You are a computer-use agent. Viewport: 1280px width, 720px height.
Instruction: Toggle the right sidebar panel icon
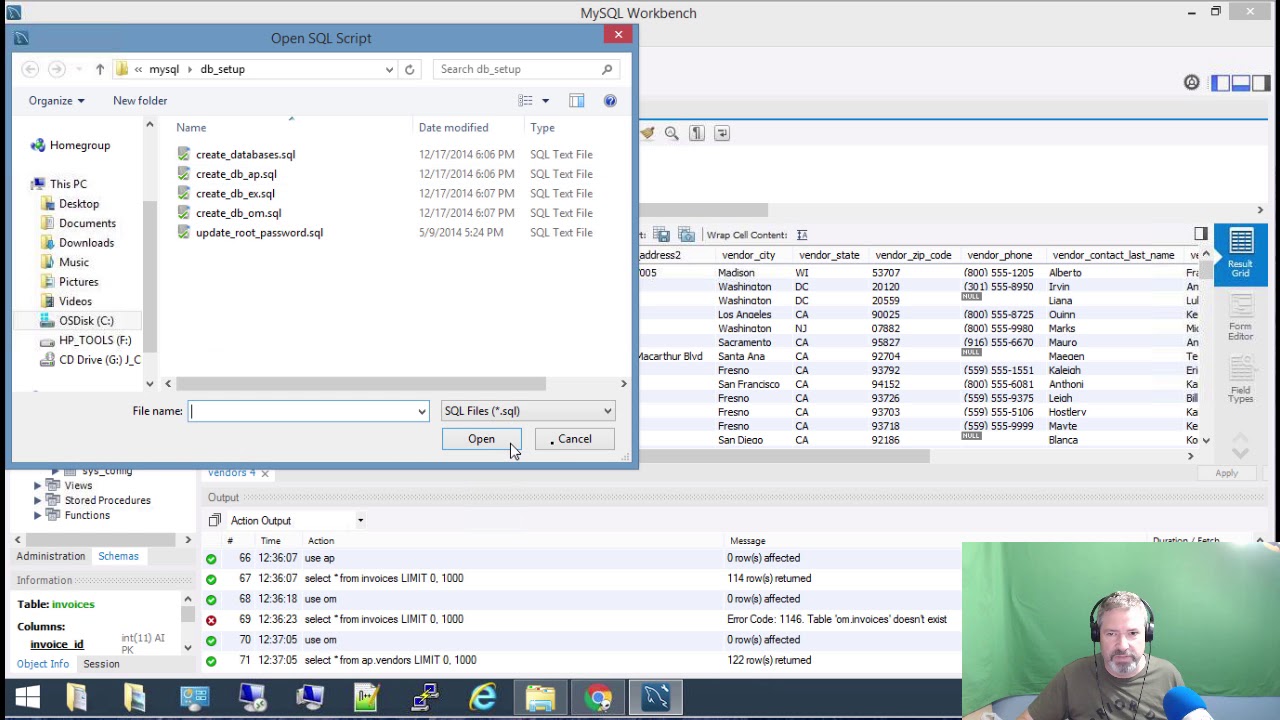pyautogui.click(x=1261, y=83)
